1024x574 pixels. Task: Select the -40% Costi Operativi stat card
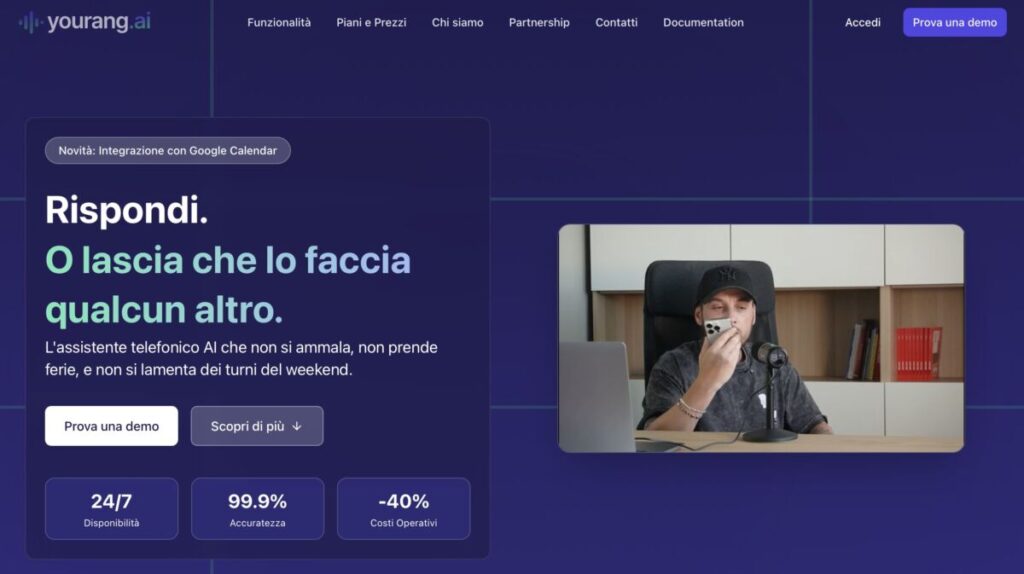(404, 509)
